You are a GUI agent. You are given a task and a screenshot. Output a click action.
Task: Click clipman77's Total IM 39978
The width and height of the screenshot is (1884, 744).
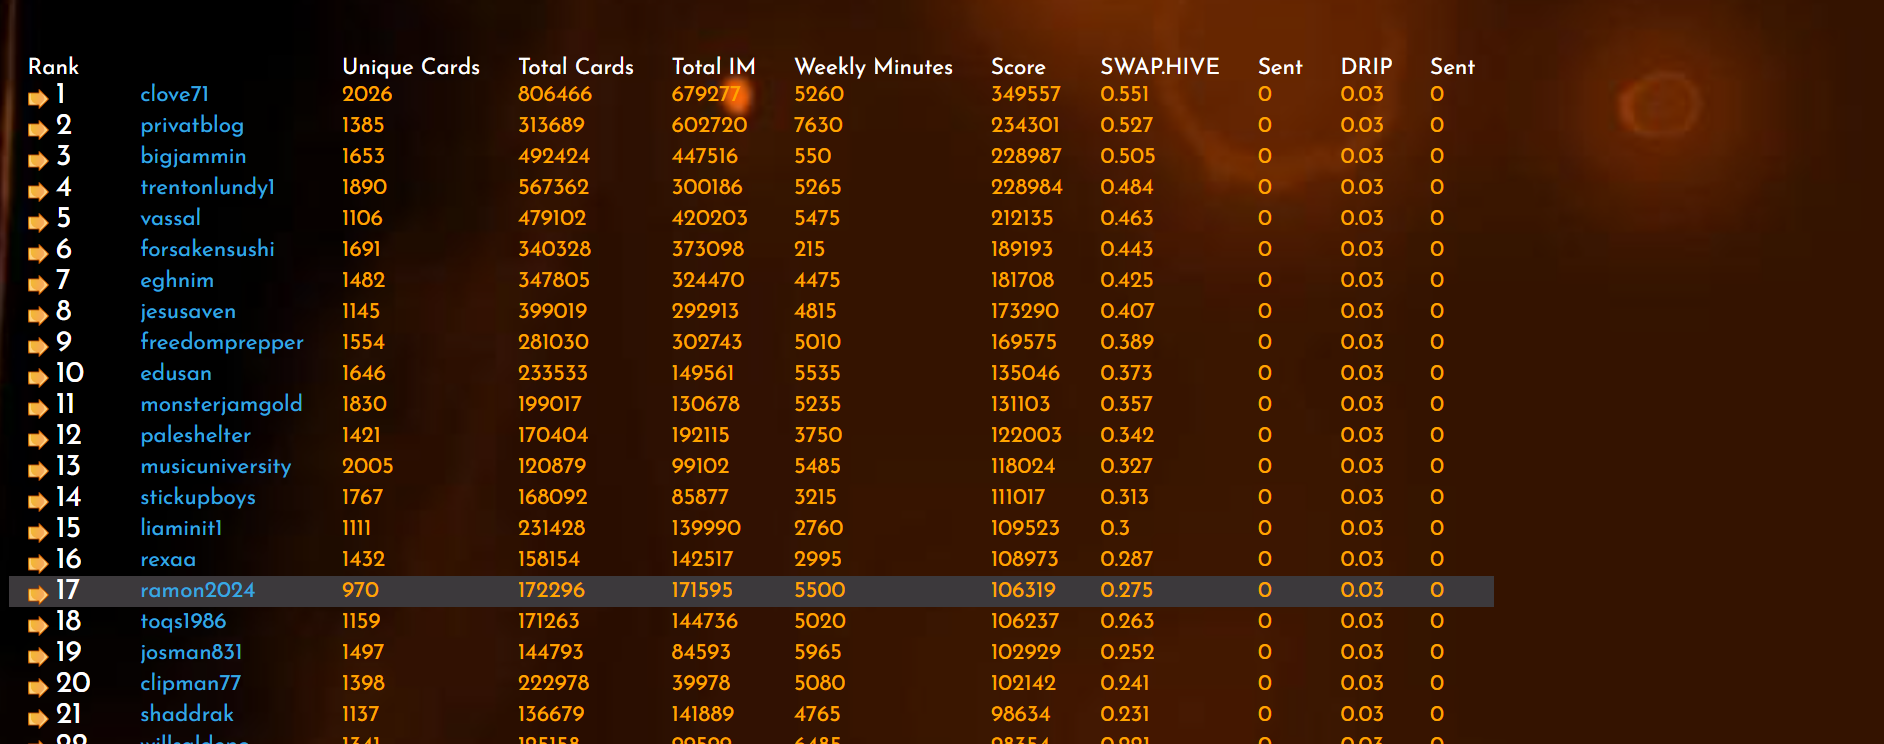click(701, 683)
